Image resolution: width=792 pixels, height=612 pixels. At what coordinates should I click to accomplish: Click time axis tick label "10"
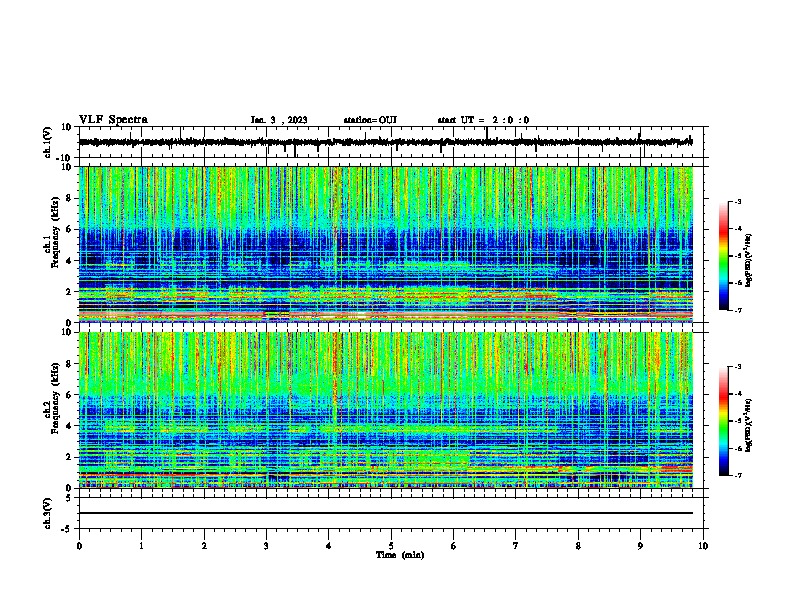click(703, 546)
